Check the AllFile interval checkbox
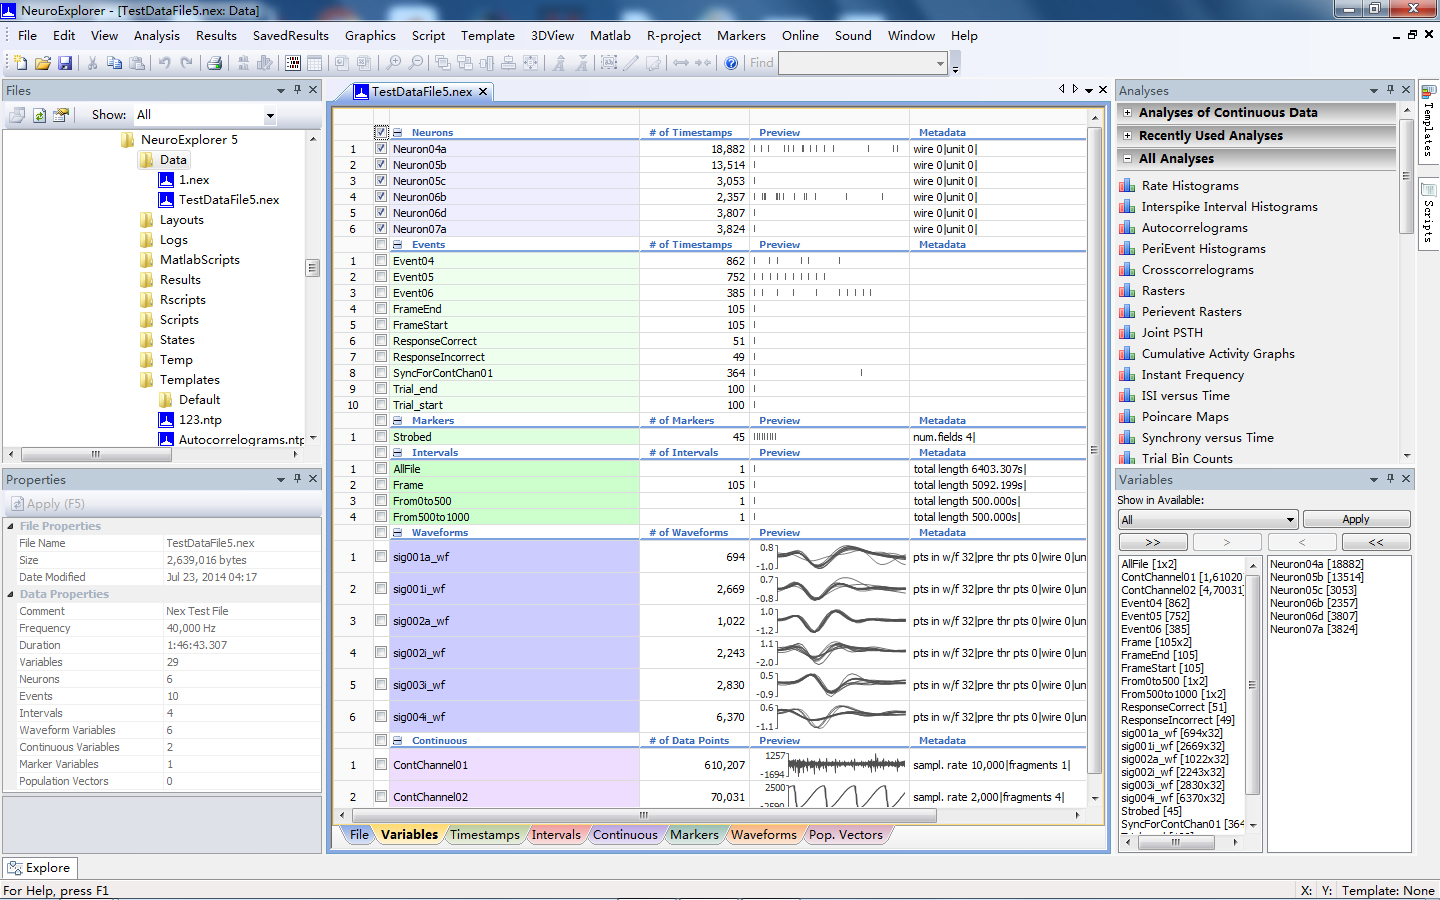 pos(381,469)
